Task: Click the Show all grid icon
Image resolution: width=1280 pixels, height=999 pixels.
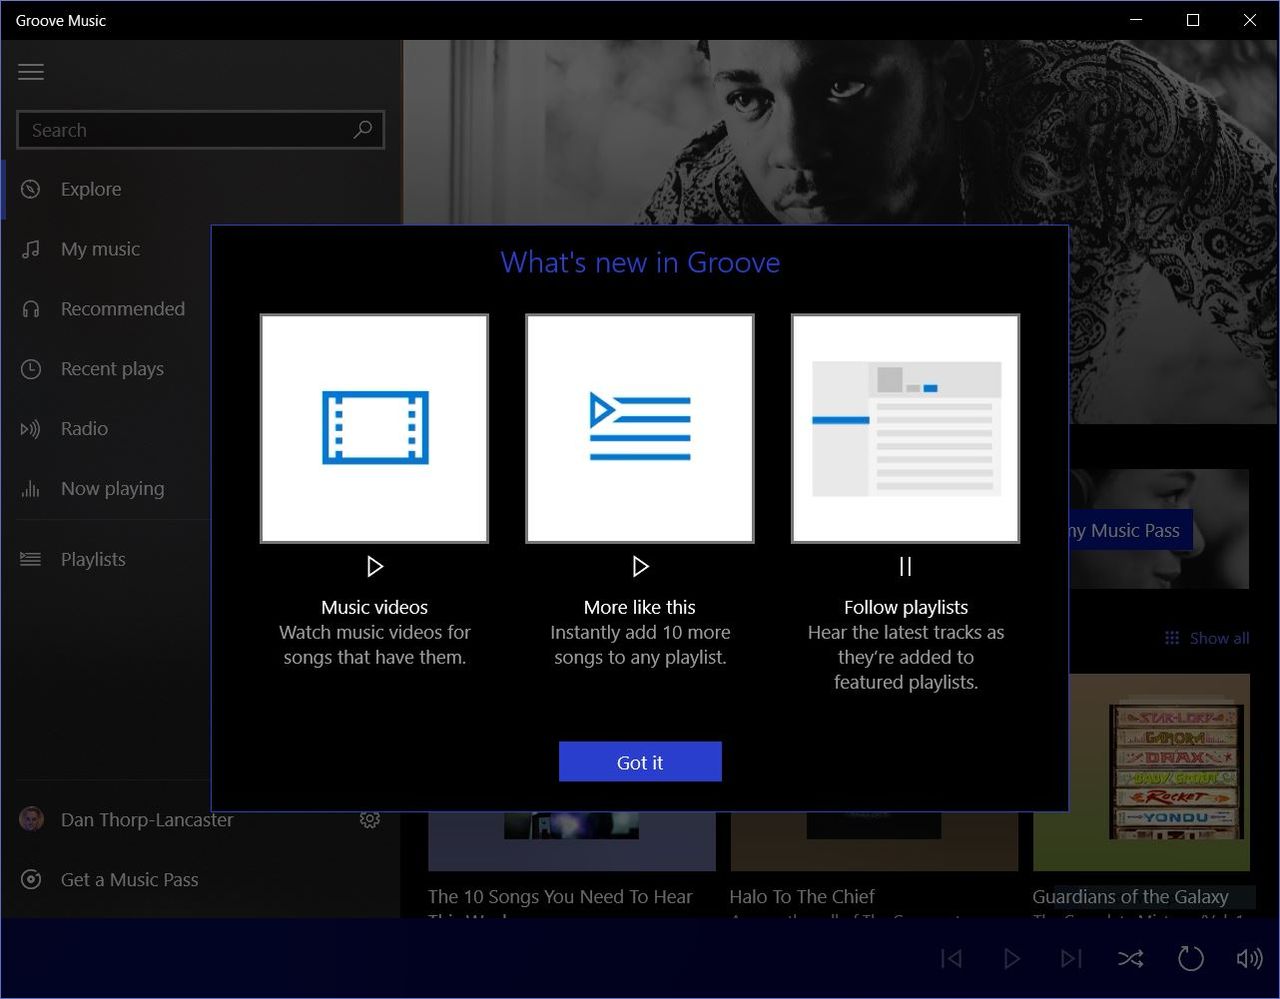Action: (x=1172, y=638)
